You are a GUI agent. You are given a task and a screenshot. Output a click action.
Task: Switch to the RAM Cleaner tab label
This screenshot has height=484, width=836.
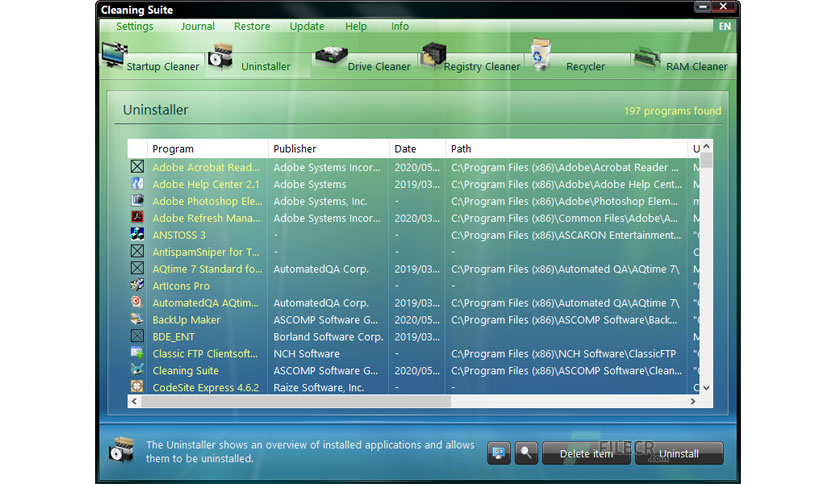point(696,67)
